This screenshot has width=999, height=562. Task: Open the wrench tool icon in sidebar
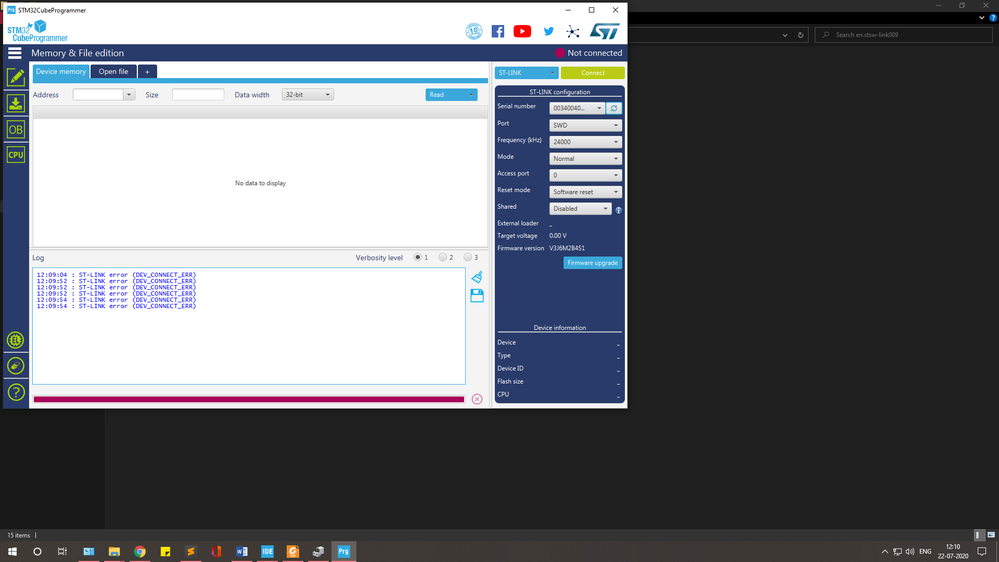[x=15, y=366]
